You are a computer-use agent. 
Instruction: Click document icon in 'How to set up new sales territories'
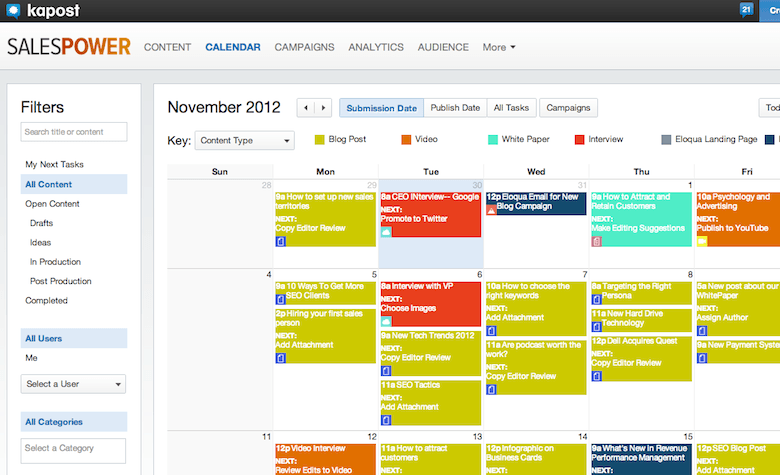[x=281, y=242]
